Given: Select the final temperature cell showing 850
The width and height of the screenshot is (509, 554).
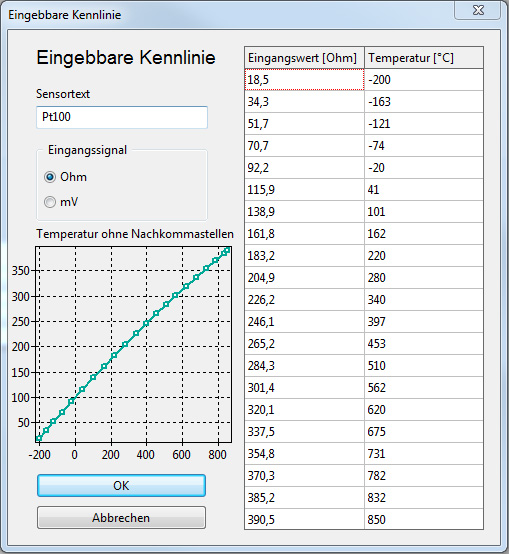Looking at the screenshot, I should click(424, 519).
